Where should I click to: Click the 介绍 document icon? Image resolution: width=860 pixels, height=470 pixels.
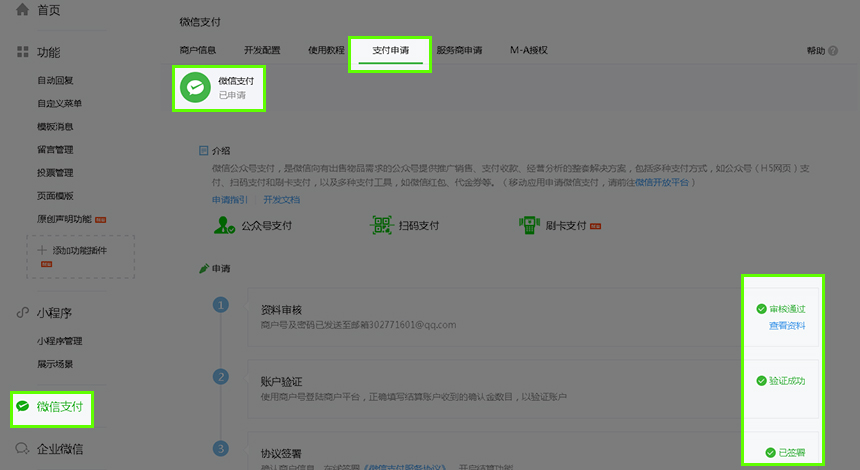tap(203, 150)
